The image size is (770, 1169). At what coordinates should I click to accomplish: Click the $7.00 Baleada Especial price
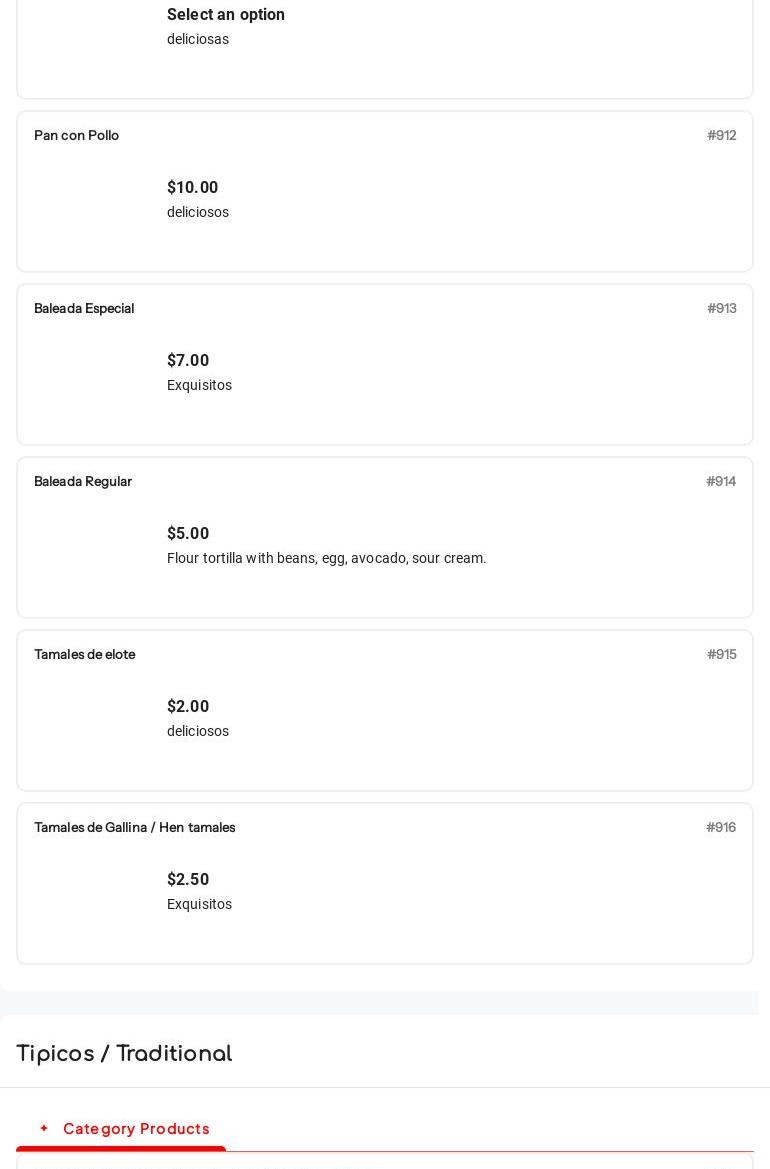point(188,361)
